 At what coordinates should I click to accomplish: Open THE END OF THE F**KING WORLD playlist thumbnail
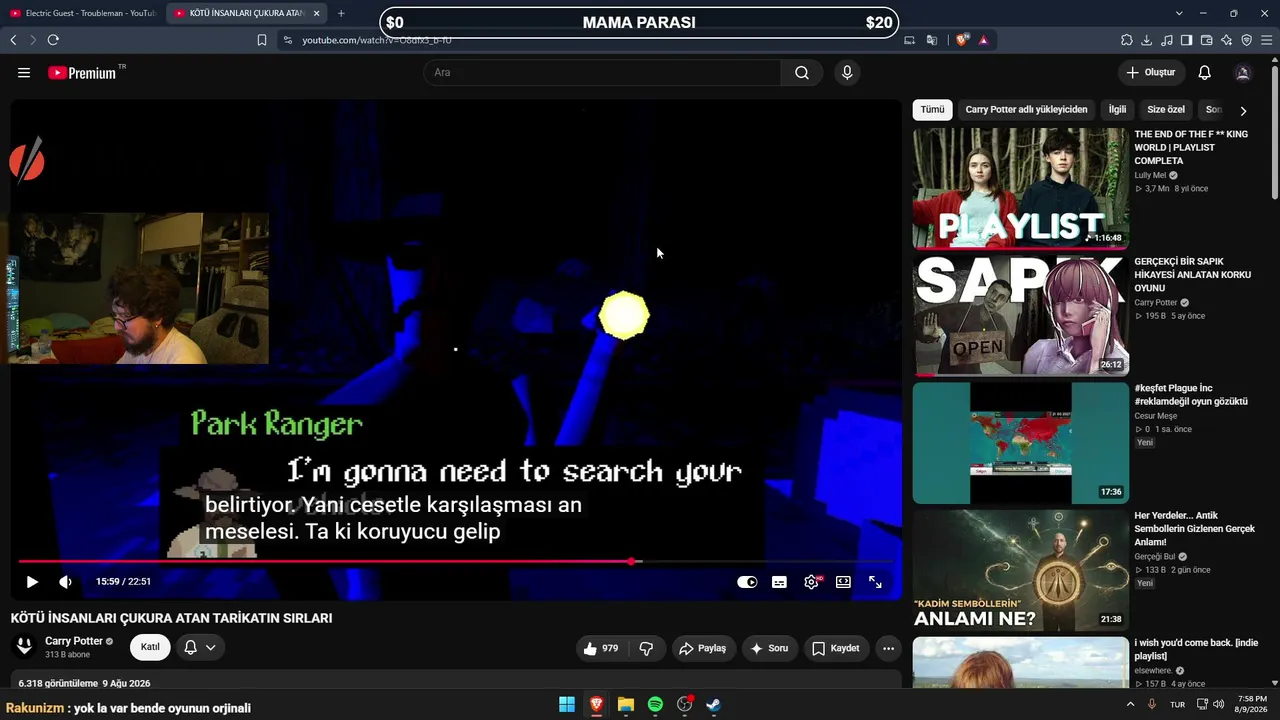pyautogui.click(x=1020, y=188)
